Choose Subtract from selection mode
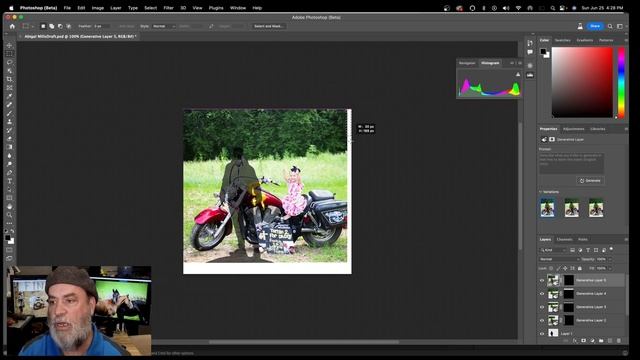The height and width of the screenshot is (360, 640). (x=60, y=26)
